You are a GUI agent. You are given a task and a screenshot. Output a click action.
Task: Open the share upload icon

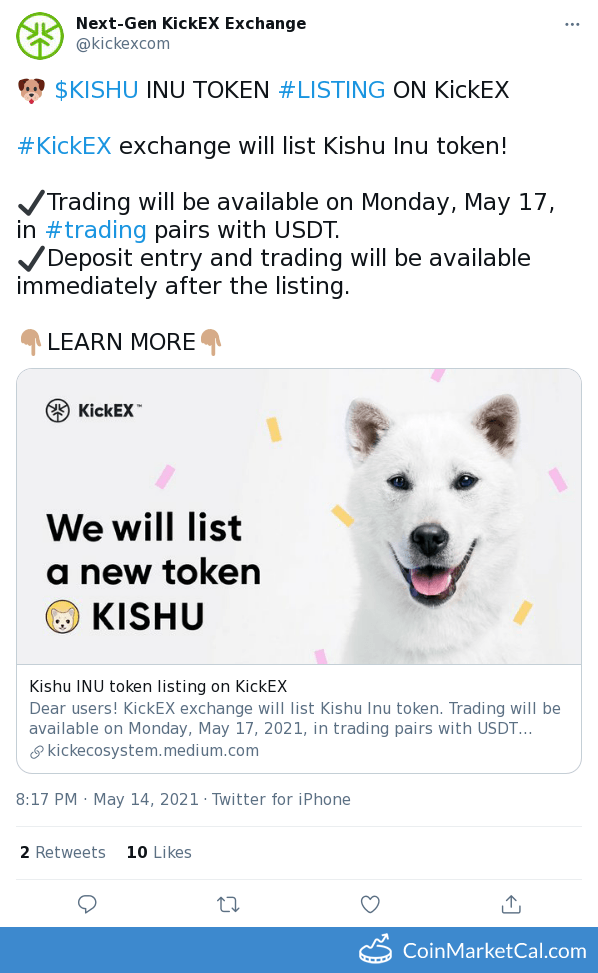click(511, 904)
